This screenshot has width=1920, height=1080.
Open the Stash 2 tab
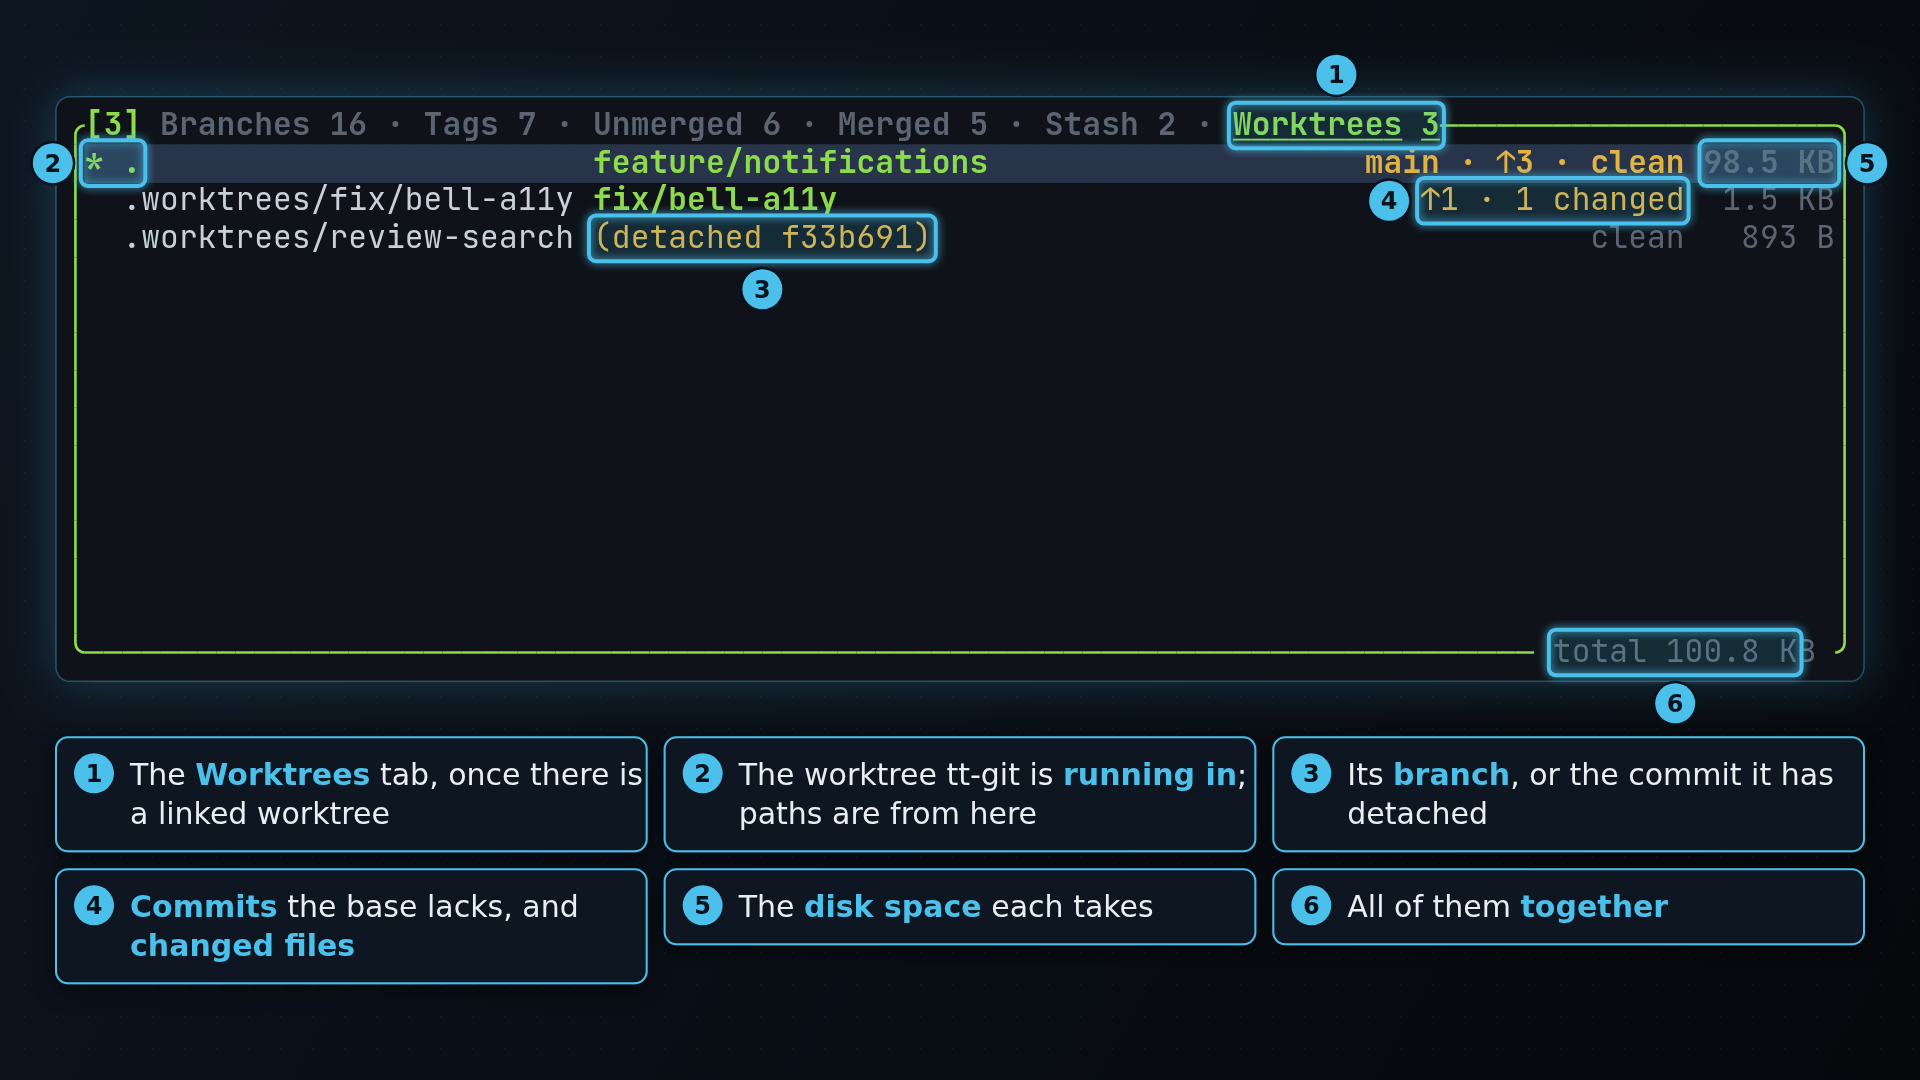pos(1110,125)
